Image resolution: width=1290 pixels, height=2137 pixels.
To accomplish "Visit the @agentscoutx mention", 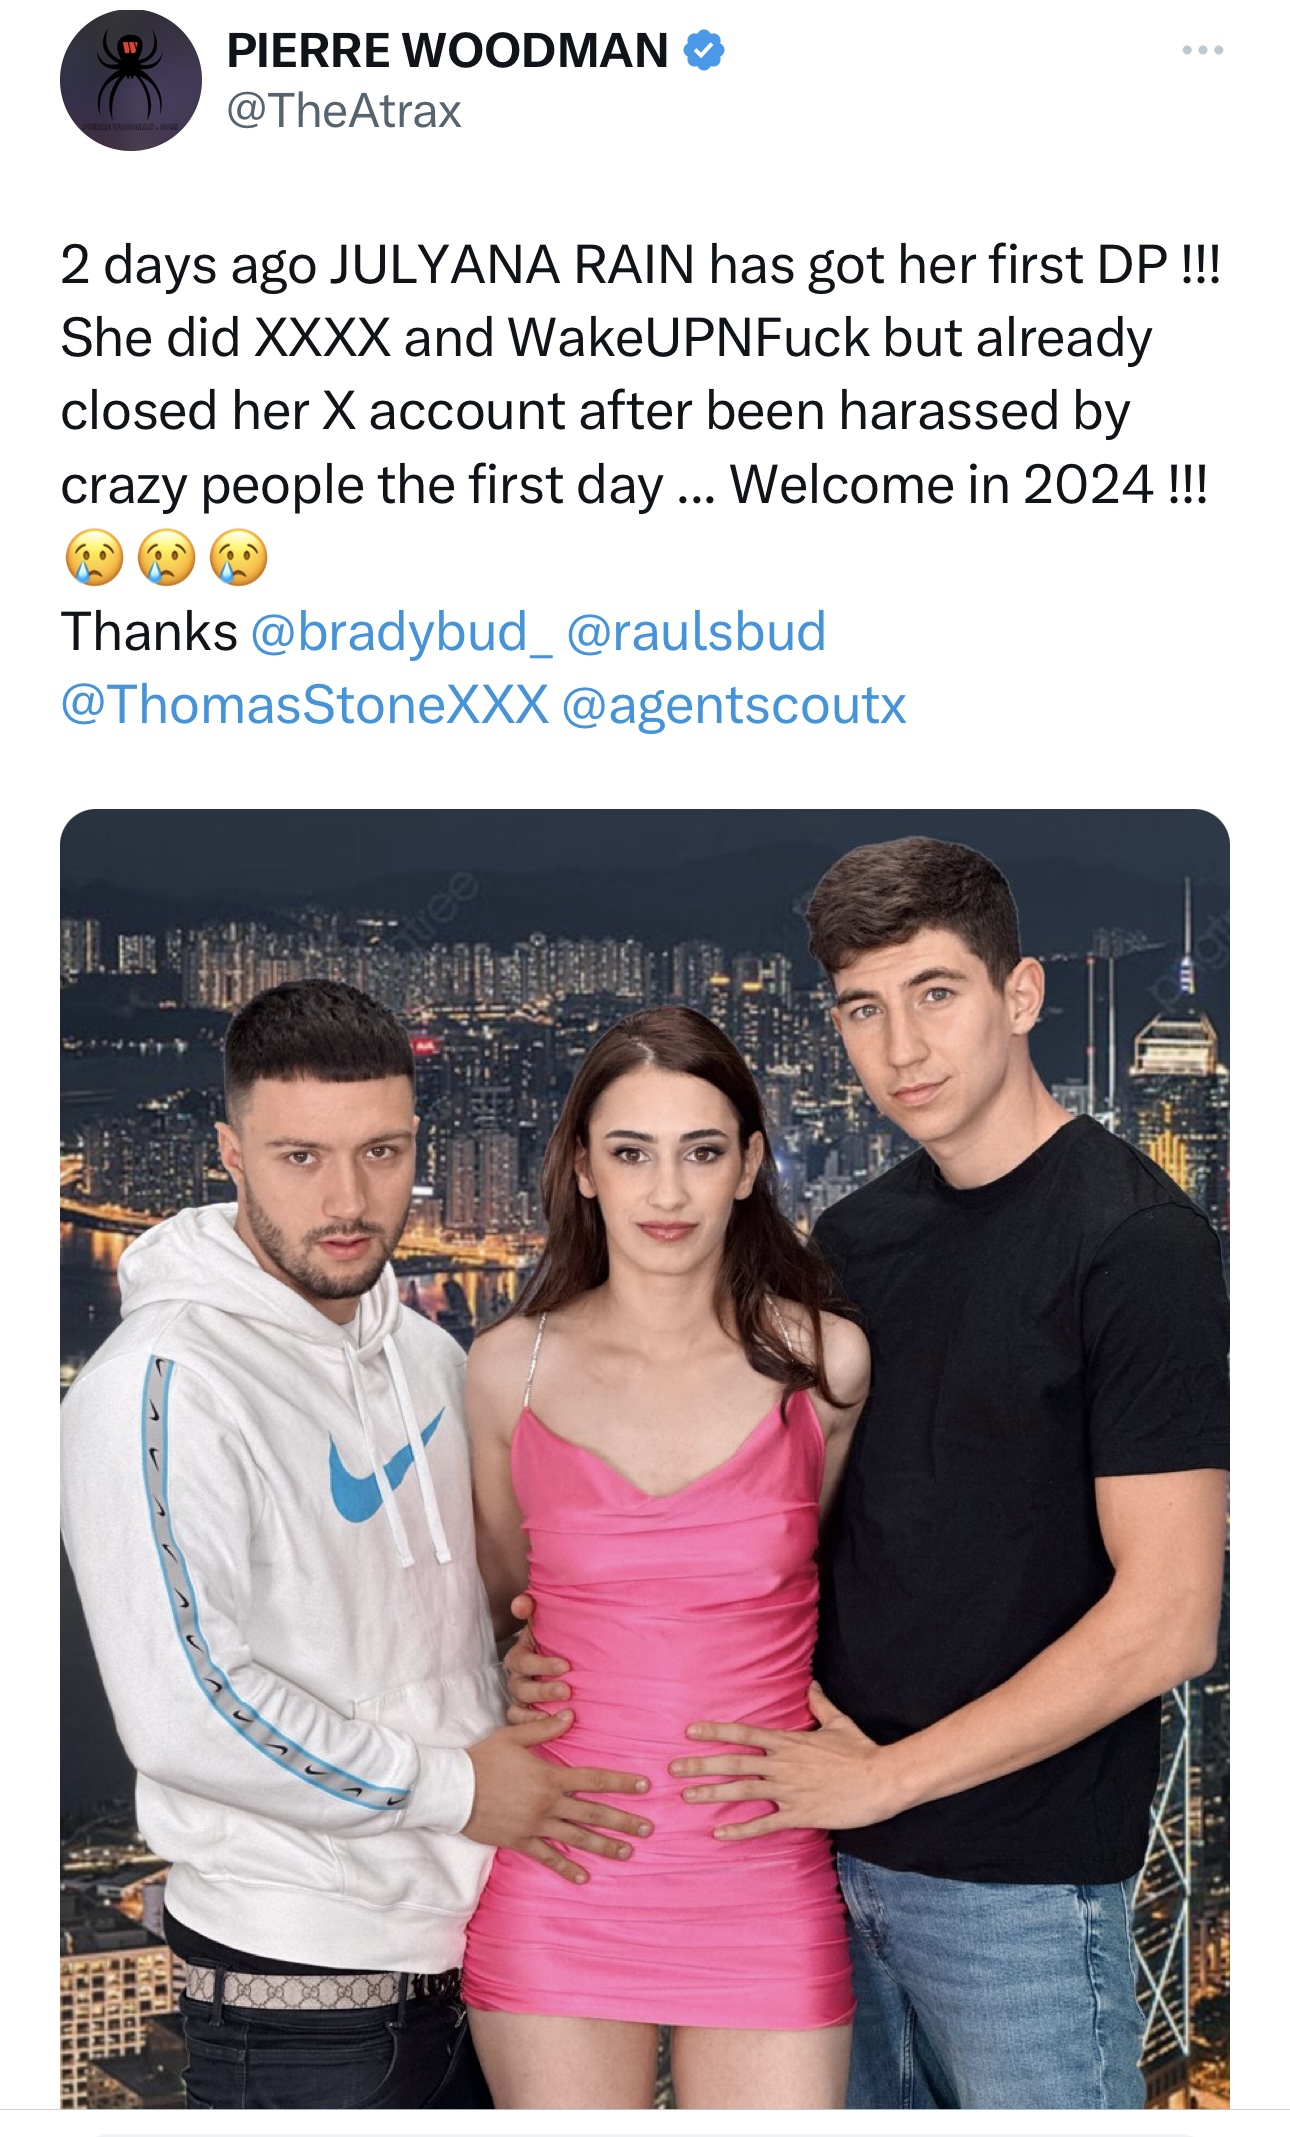I will click(734, 705).
